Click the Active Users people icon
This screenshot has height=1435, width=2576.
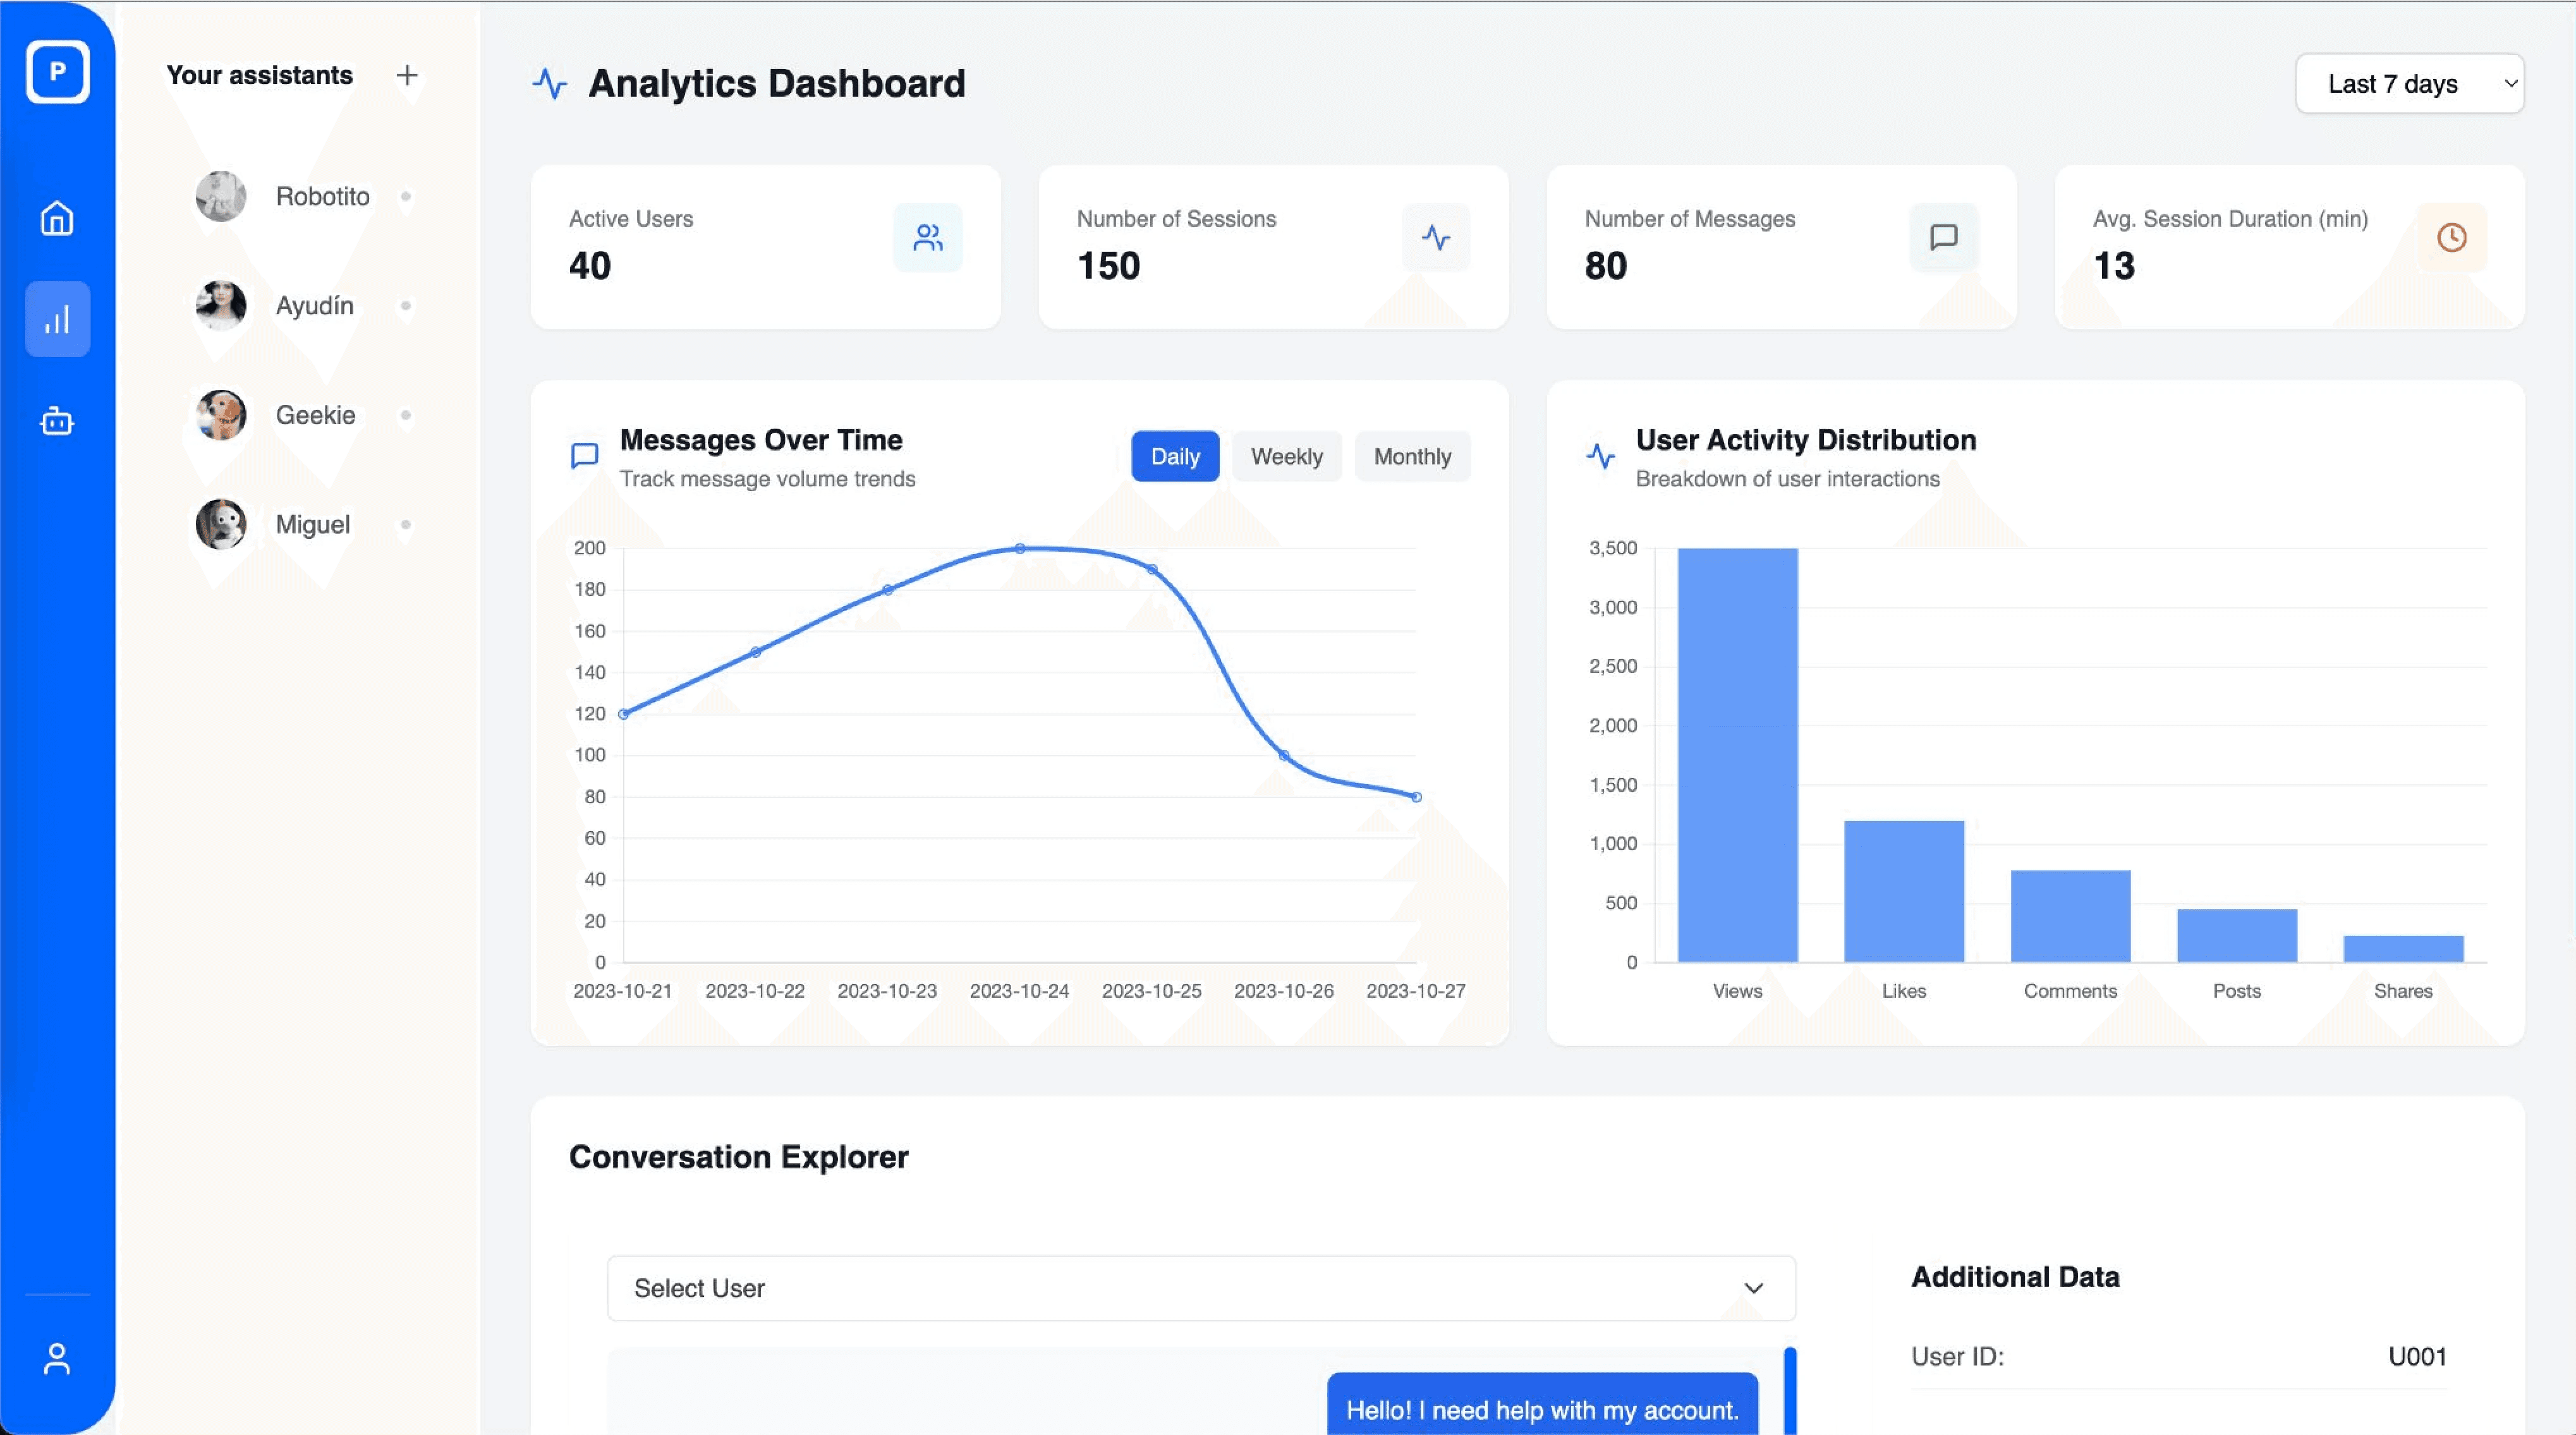tap(928, 237)
